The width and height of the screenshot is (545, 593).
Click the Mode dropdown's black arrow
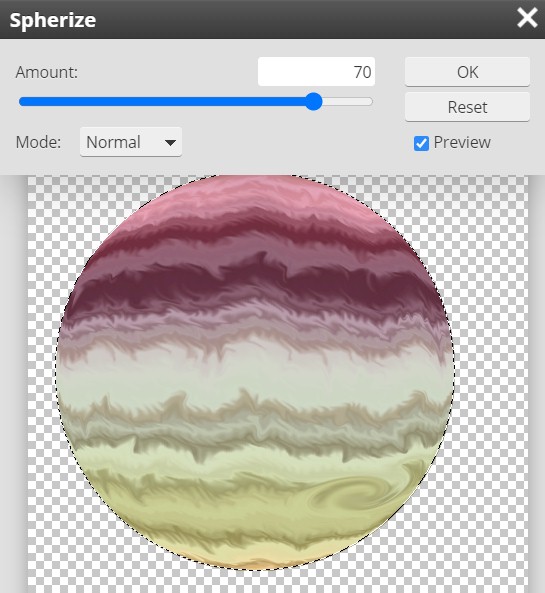170,143
